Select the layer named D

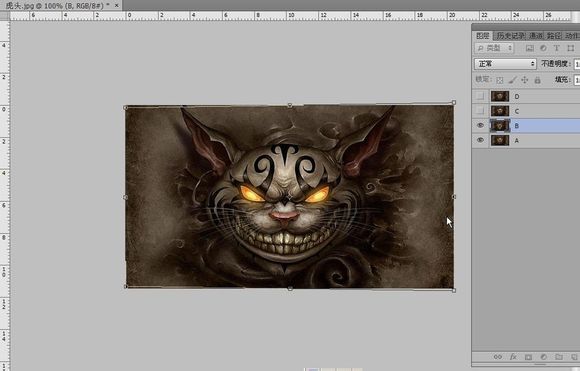pos(517,97)
